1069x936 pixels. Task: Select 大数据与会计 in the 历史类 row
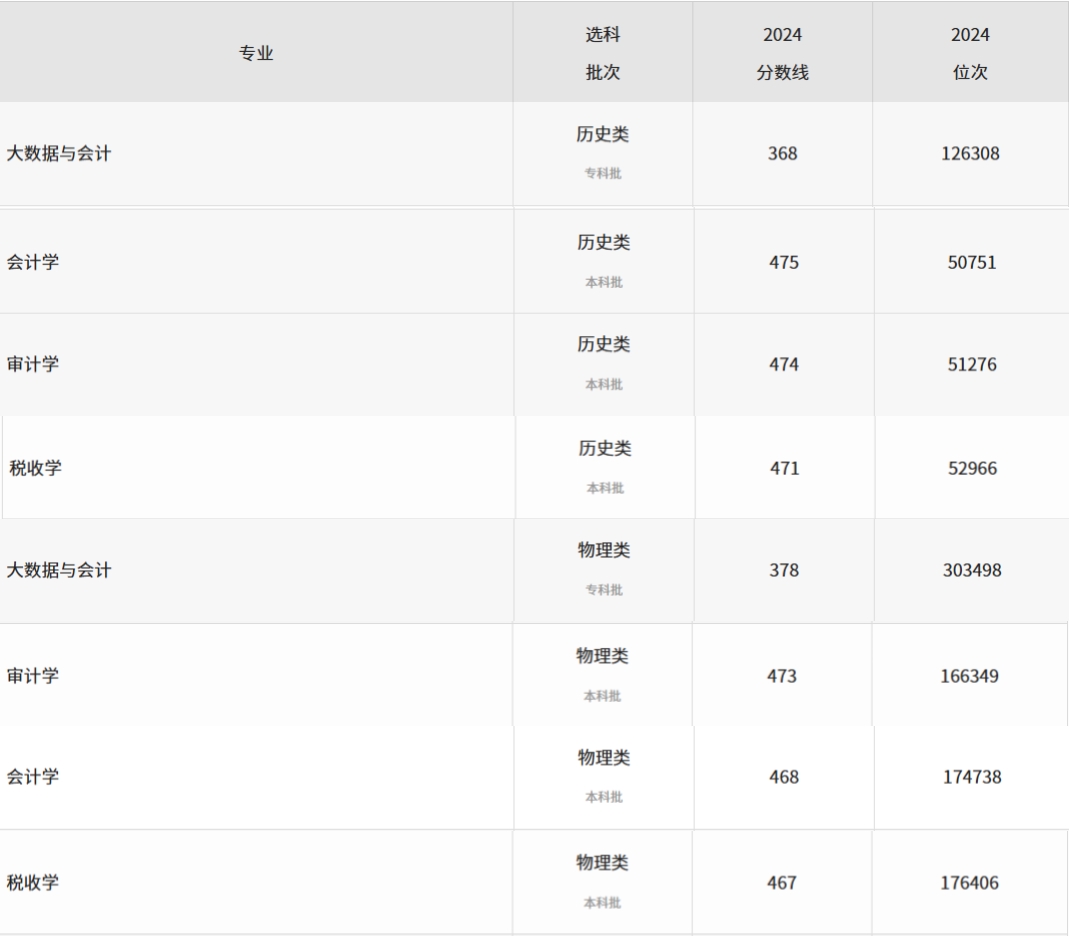point(59,153)
